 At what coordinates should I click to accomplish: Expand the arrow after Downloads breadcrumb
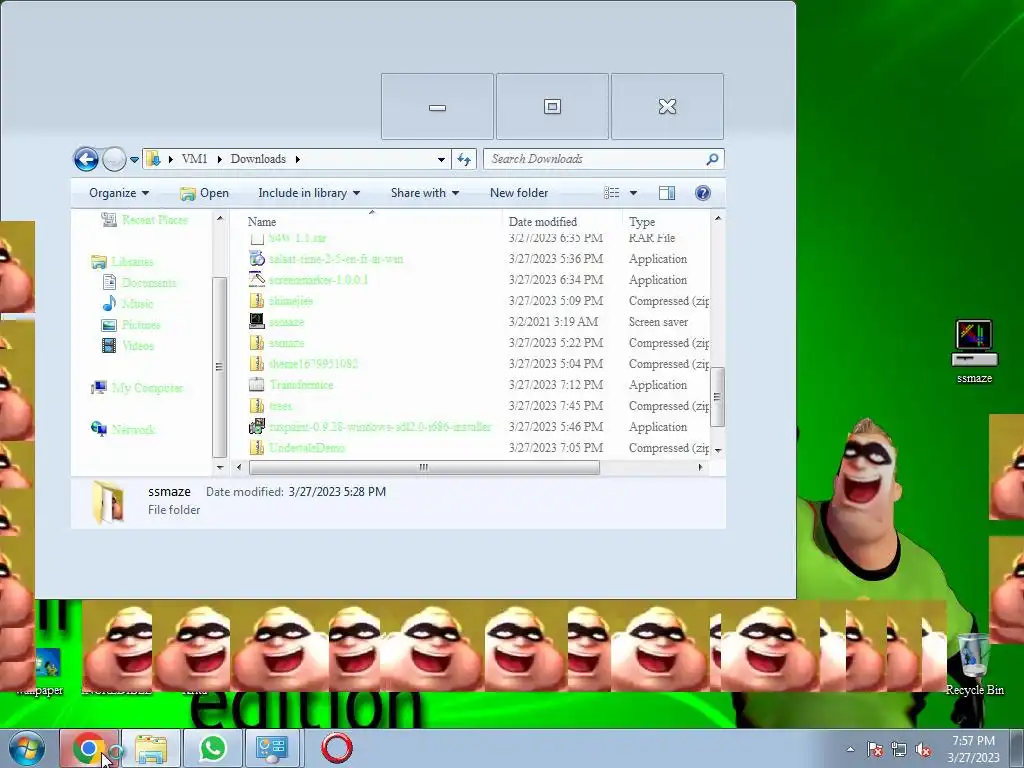point(298,159)
